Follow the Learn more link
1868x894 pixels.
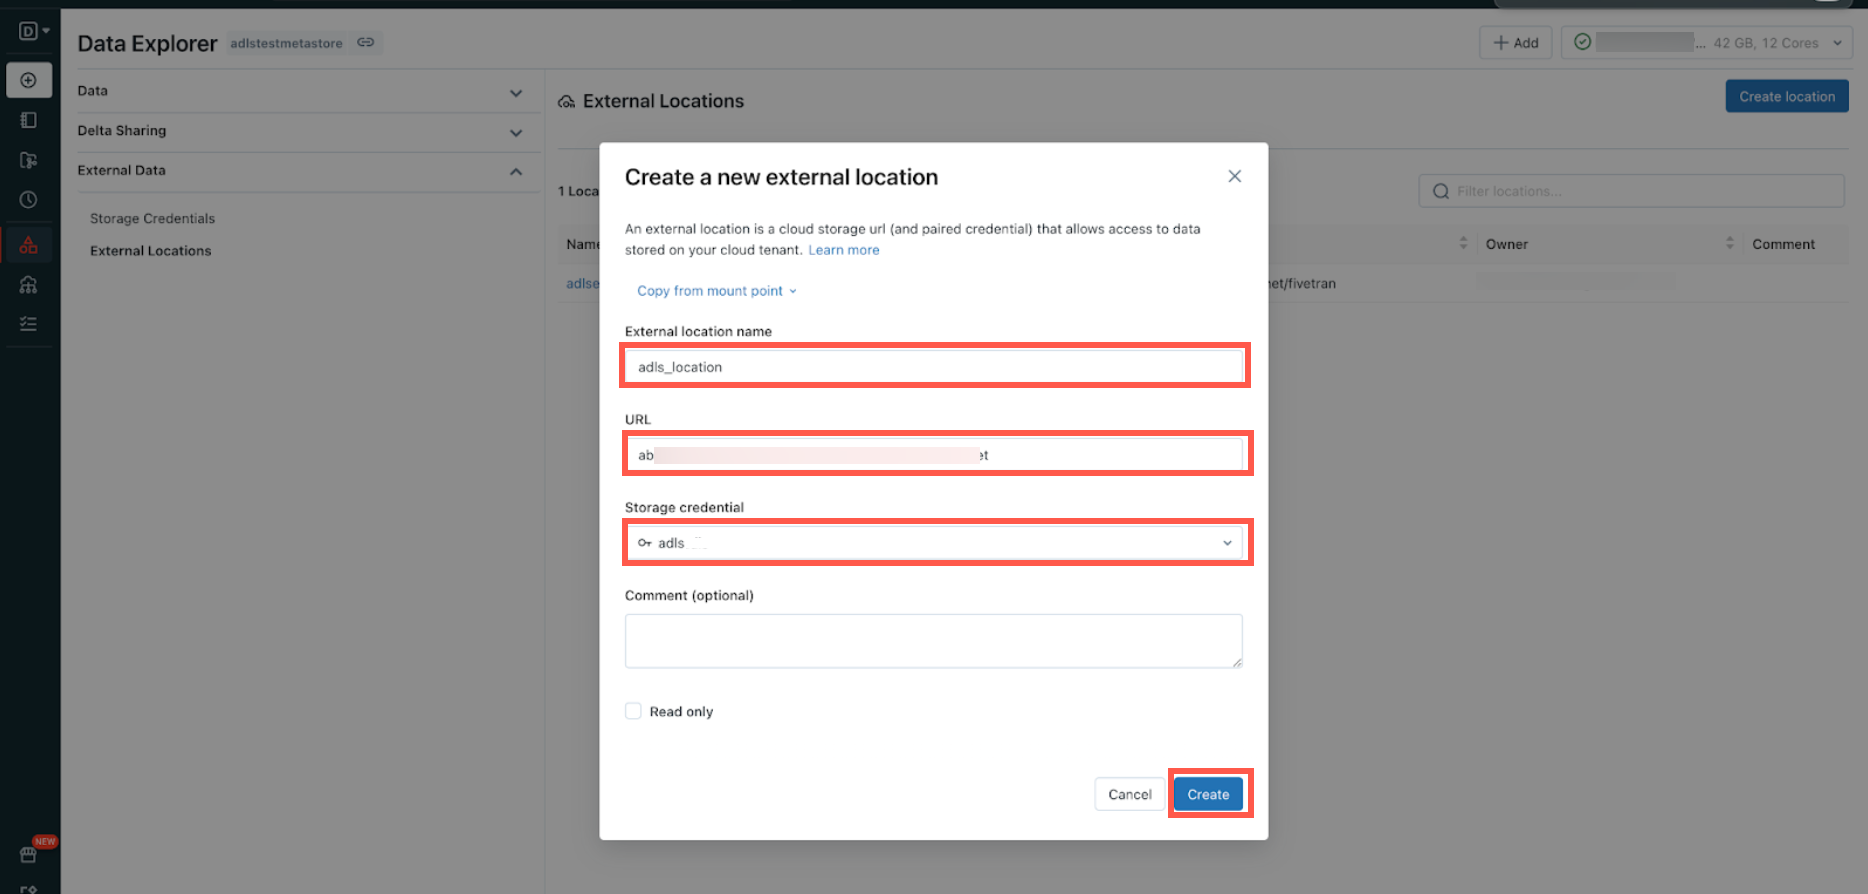(844, 250)
